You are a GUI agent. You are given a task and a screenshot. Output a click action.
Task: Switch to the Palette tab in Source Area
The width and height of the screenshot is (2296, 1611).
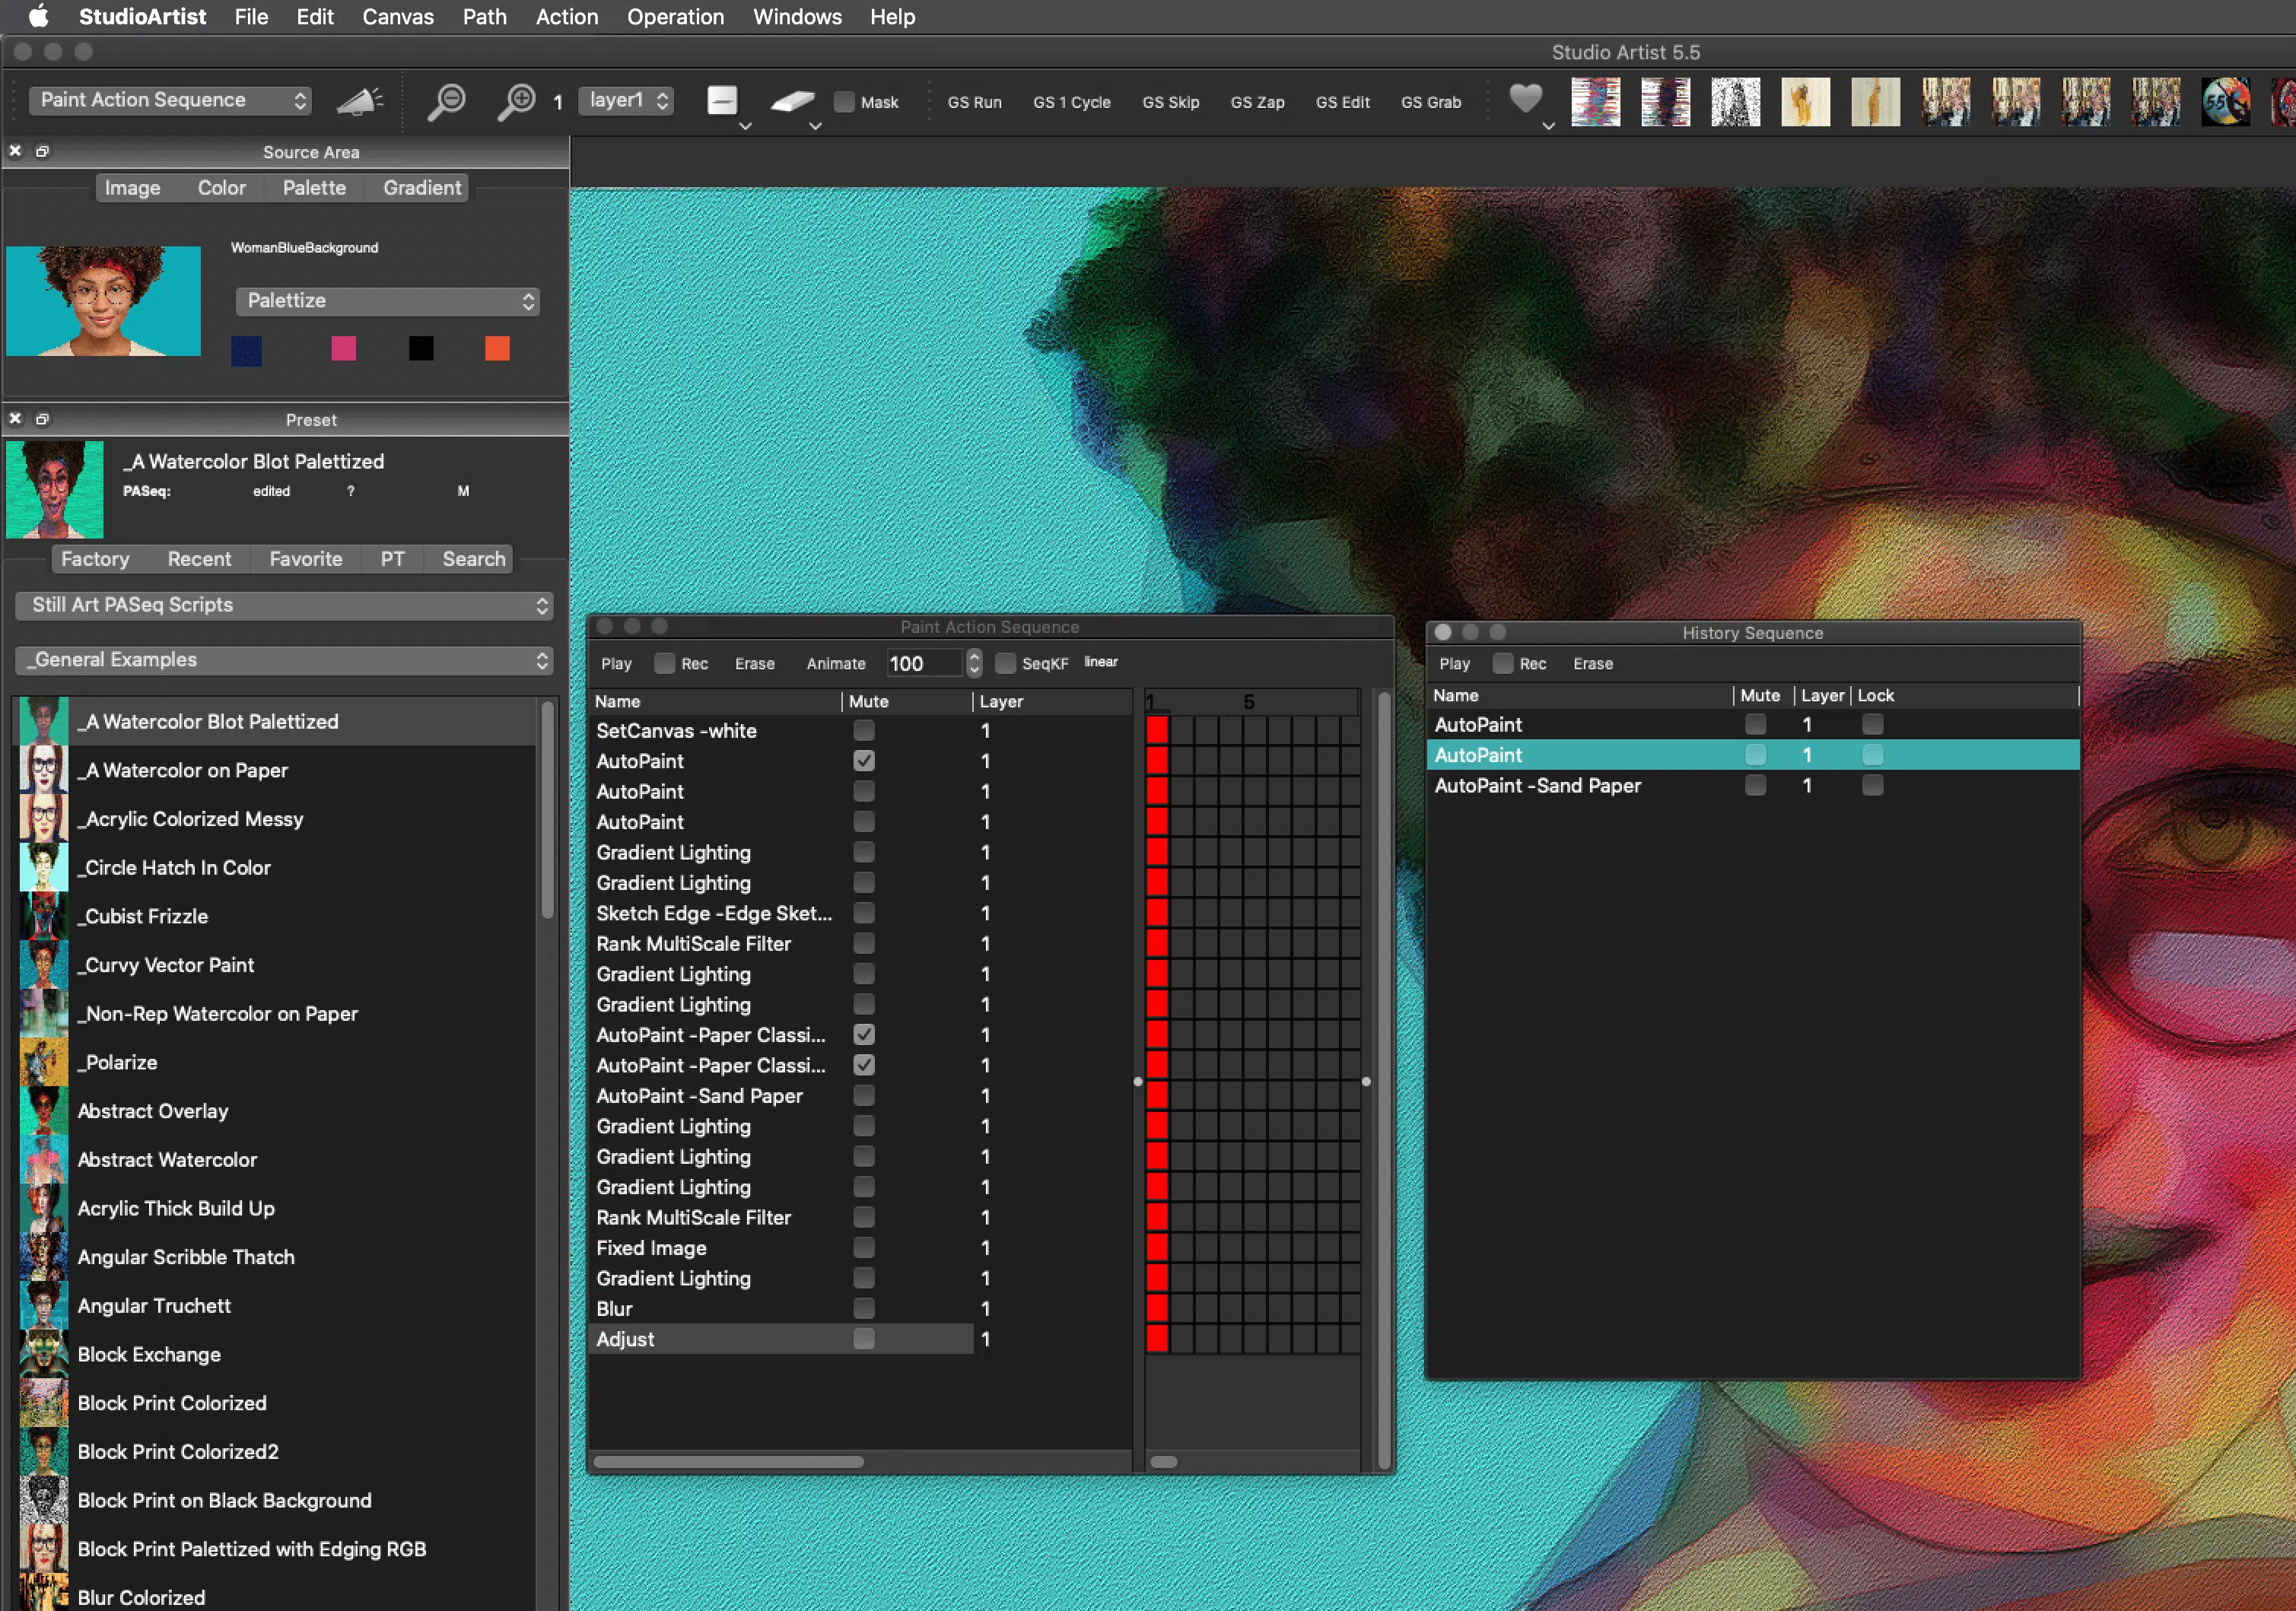point(314,188)
